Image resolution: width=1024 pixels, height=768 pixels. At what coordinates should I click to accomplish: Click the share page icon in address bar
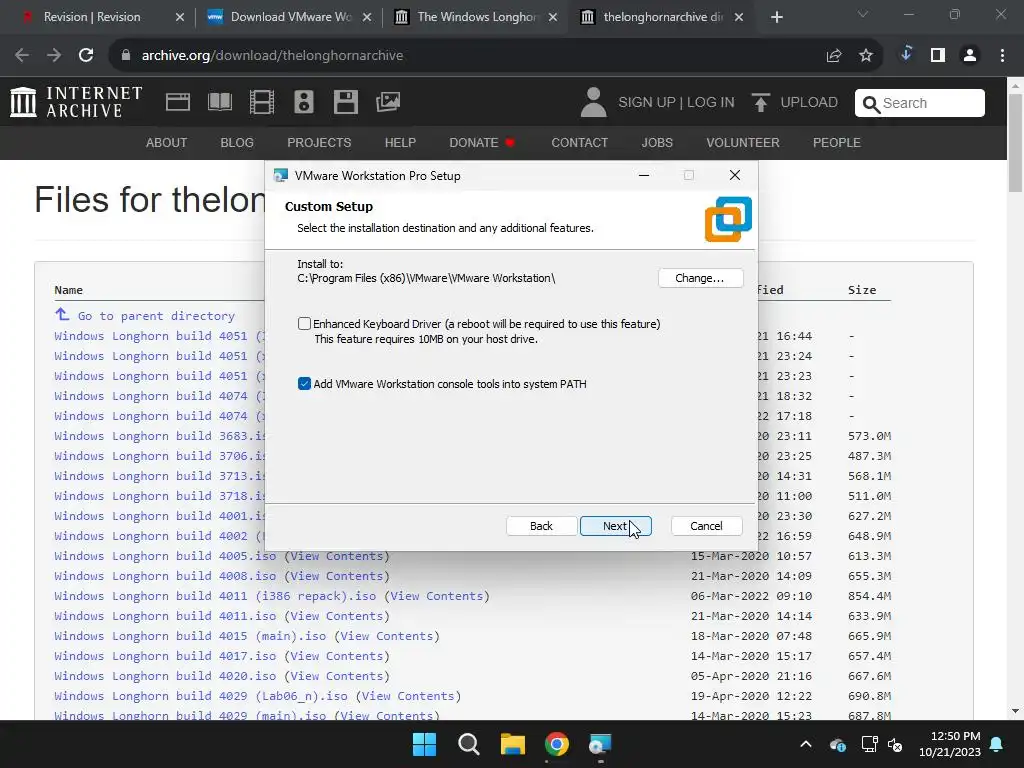pos(834,56)
